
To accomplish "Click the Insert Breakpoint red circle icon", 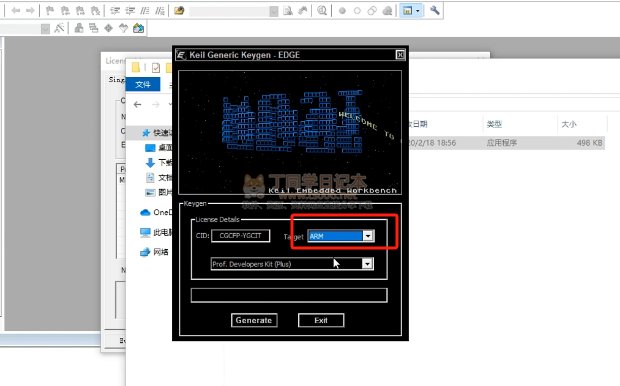I will tap(342, 11).
